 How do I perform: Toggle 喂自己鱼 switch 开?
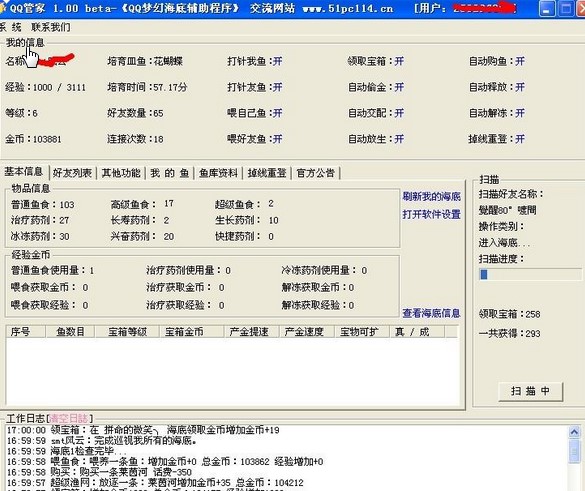pos(277,113)
